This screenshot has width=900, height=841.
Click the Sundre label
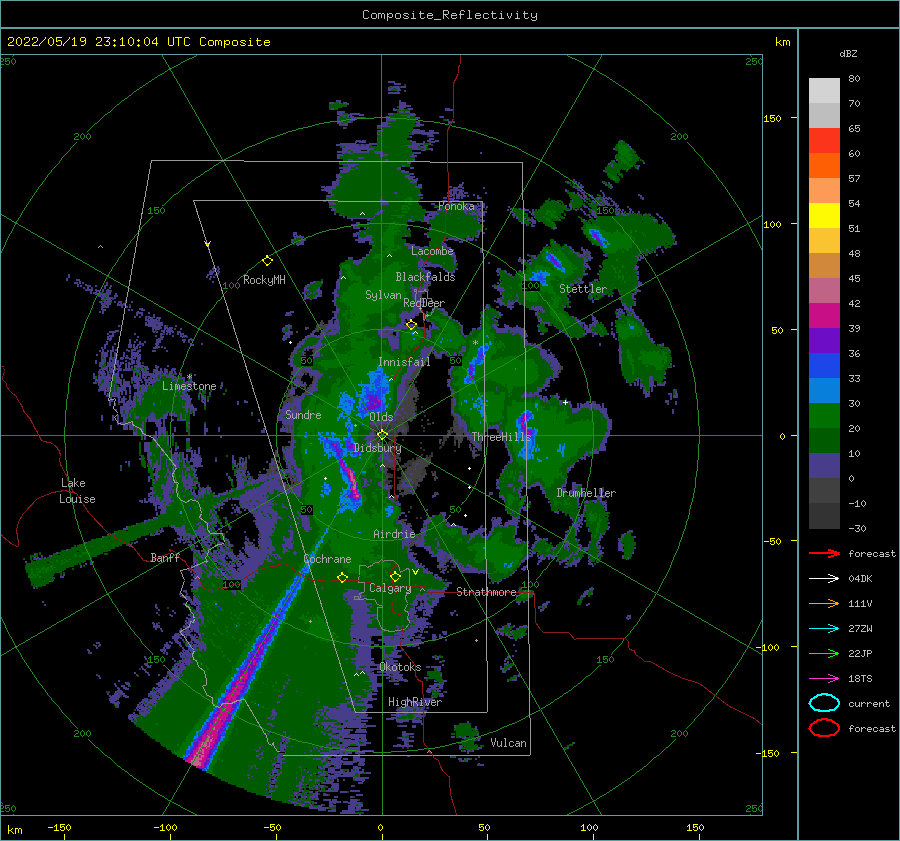(x=303, y=414)
